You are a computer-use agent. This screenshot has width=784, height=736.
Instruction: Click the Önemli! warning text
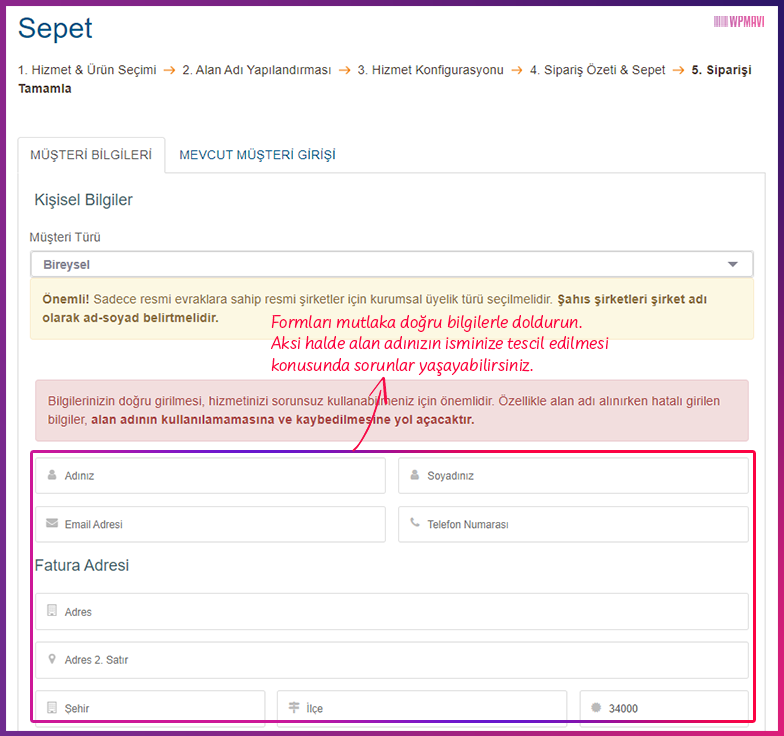point(392,308)
